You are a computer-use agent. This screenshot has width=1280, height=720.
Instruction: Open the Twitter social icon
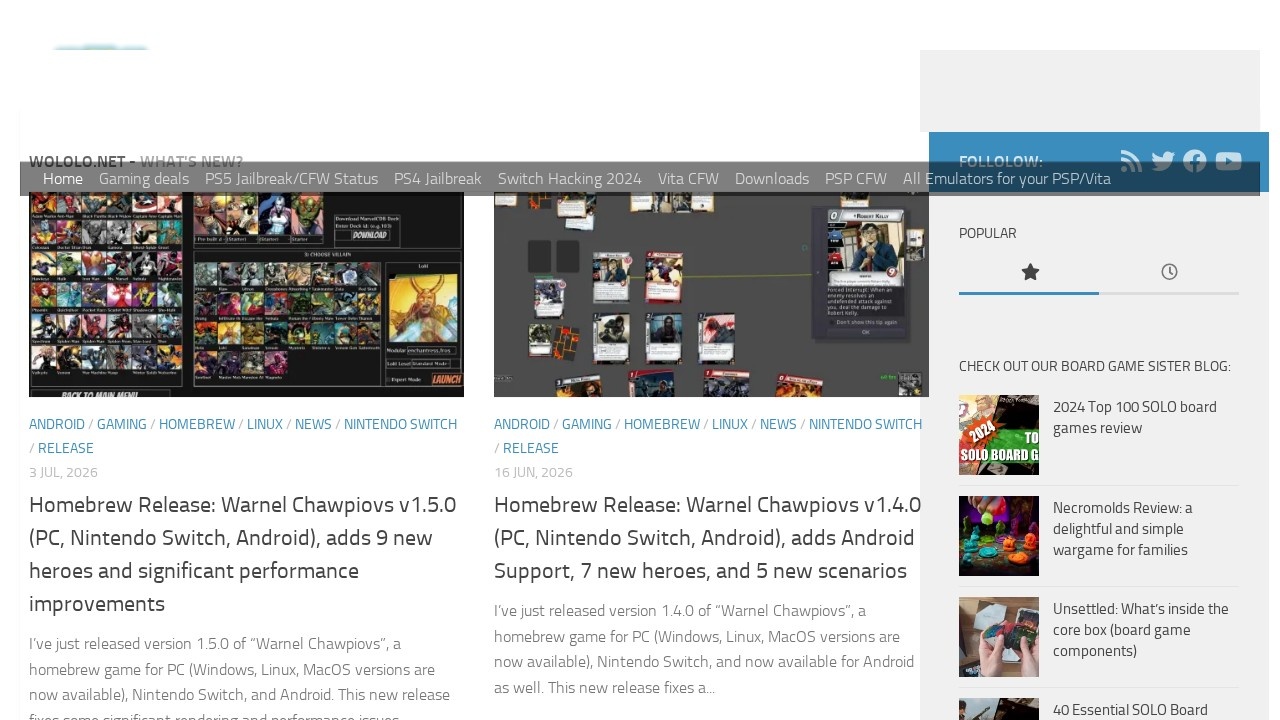click(1163, 161)
